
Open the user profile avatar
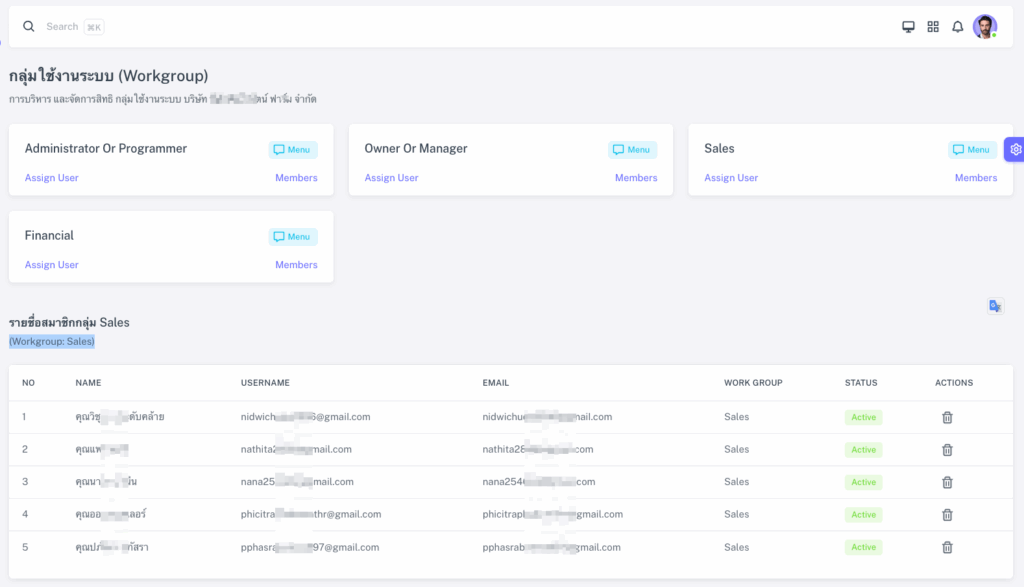[985, 27]
